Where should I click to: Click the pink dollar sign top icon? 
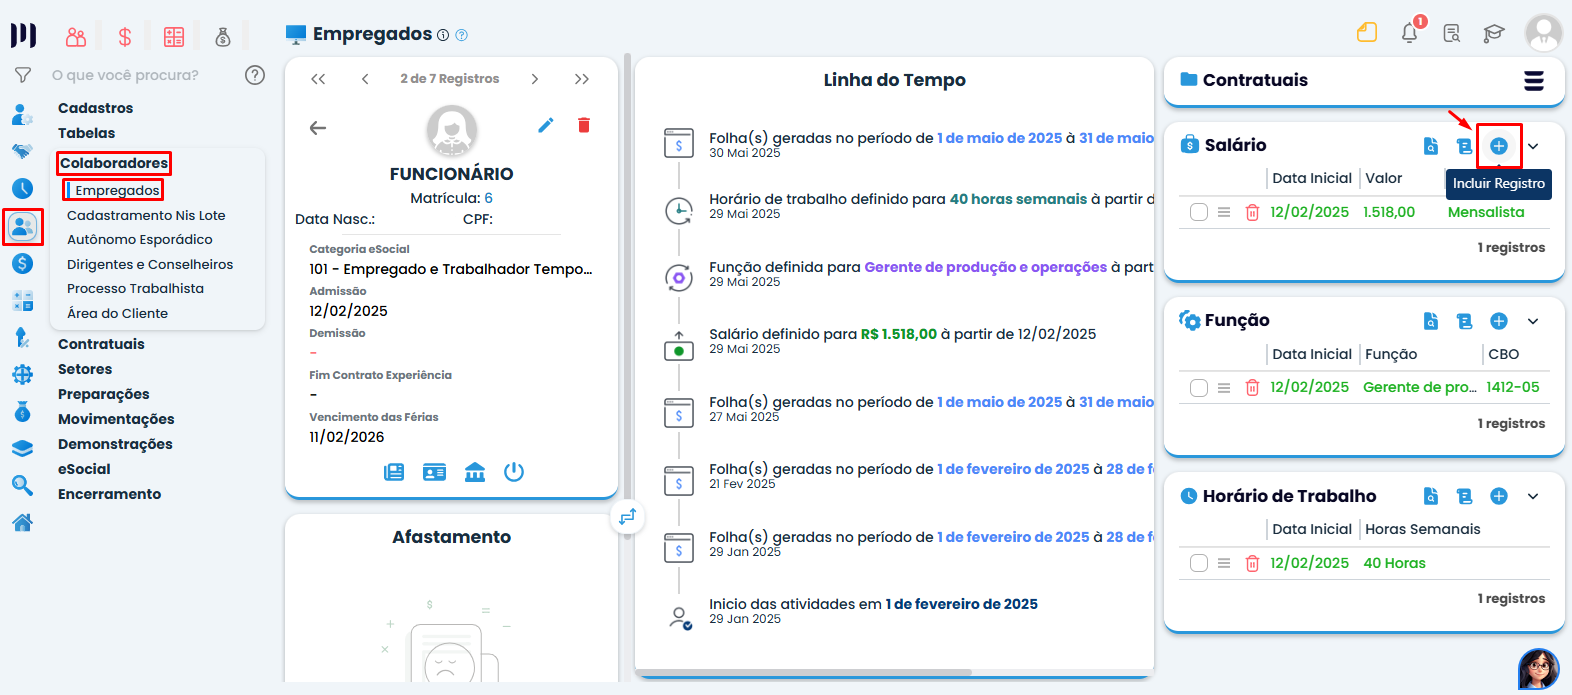[x=125, y=37]
